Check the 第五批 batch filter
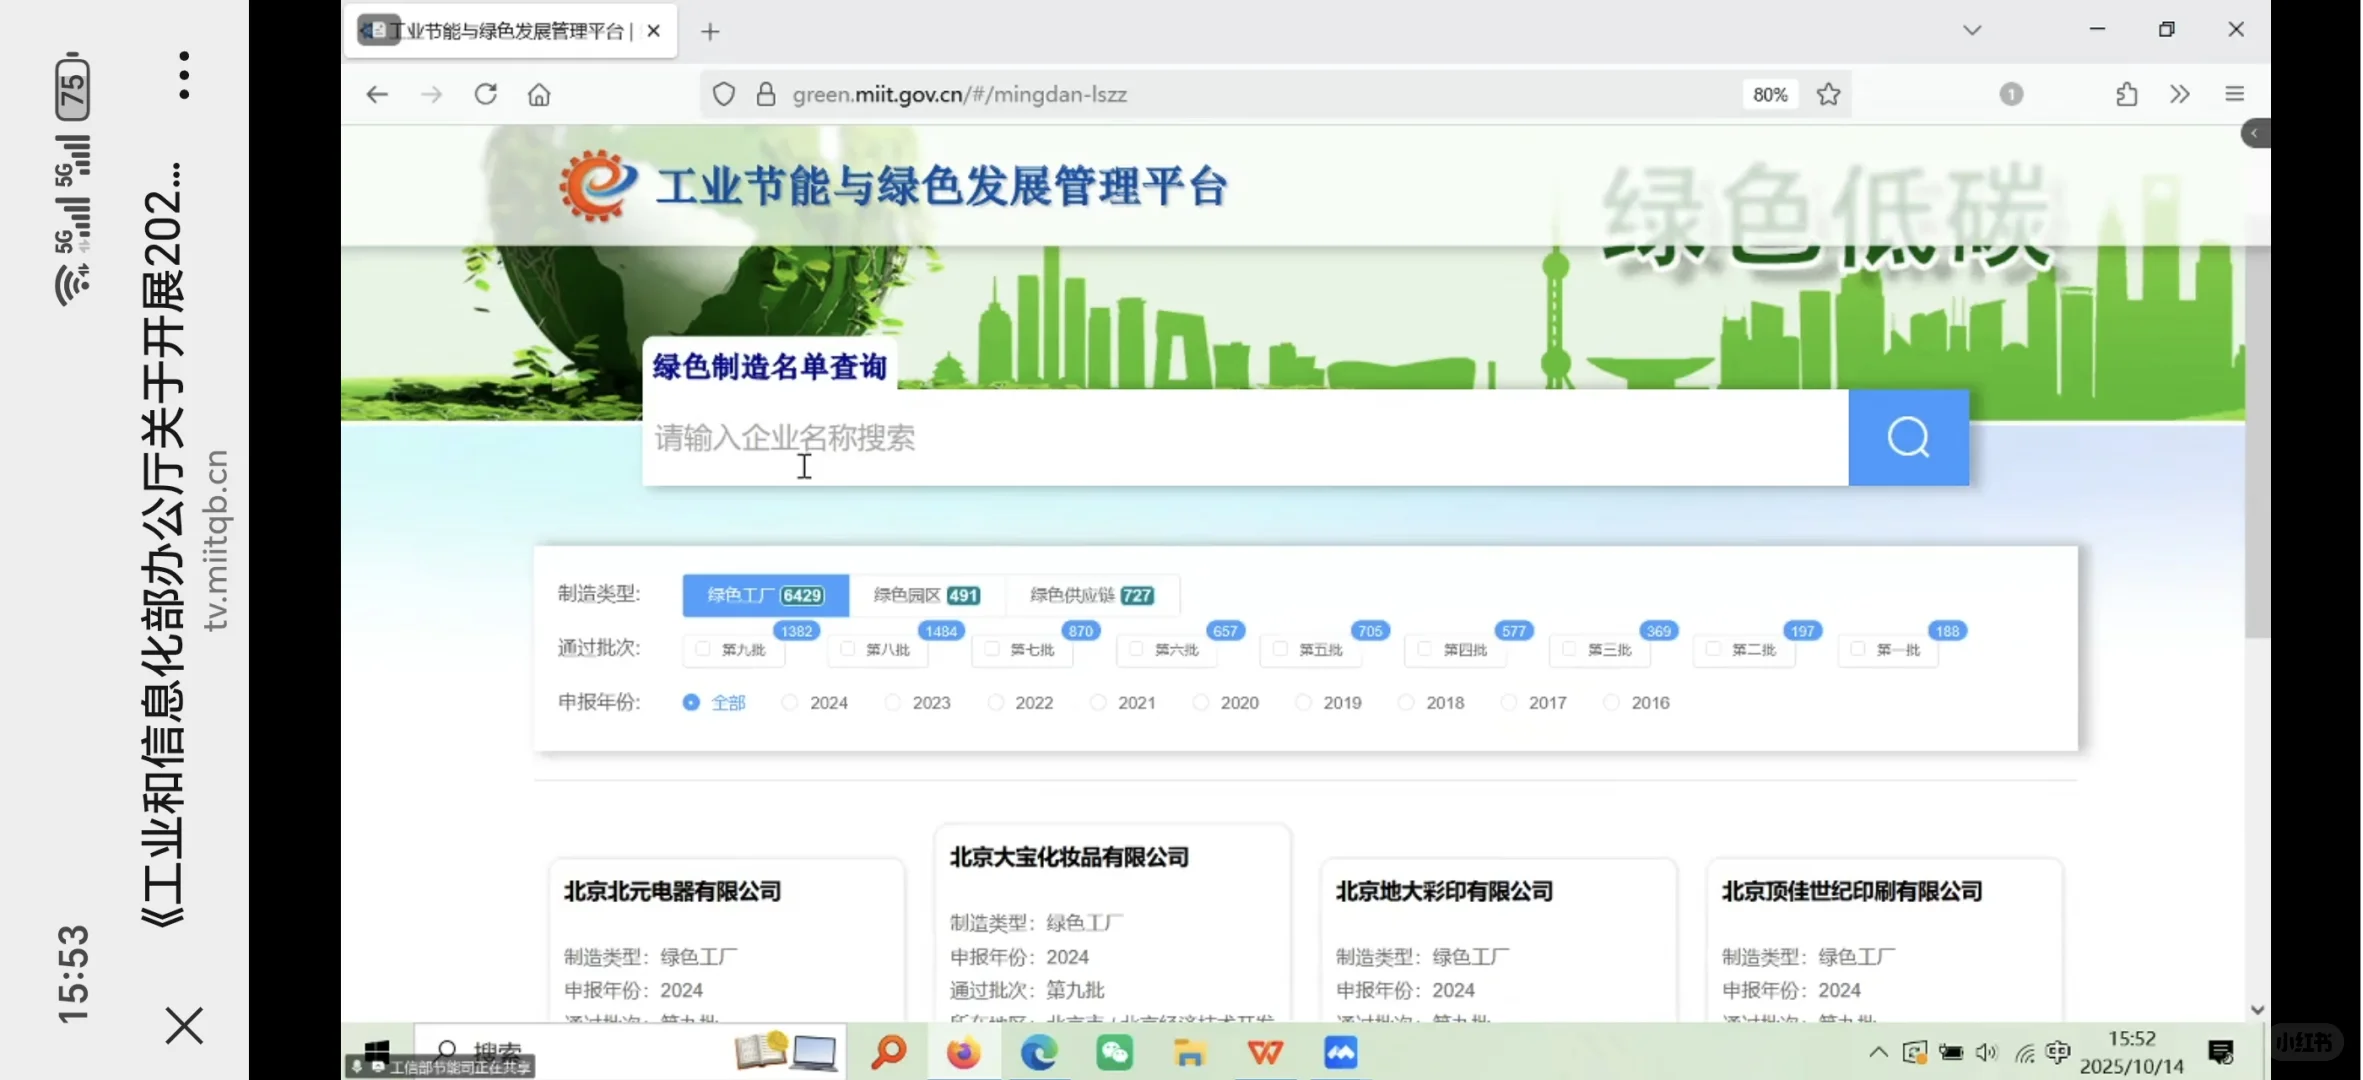 pos(1277,649)
